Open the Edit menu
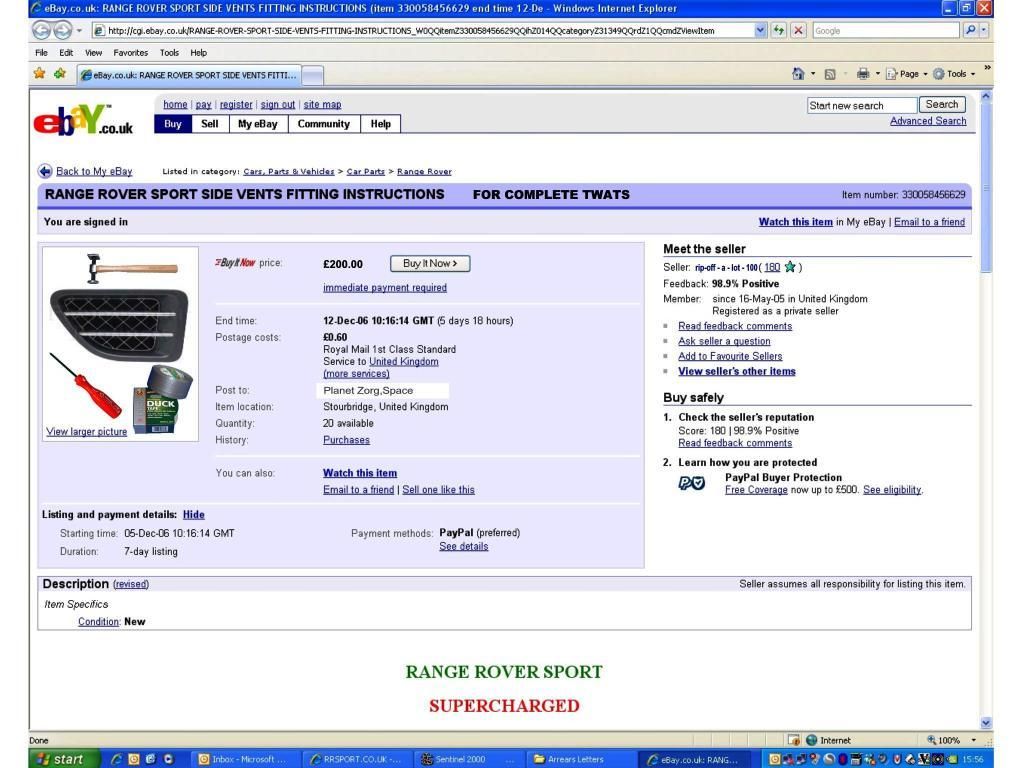Viewport: 1024px width, 768px height. point(66,52)
